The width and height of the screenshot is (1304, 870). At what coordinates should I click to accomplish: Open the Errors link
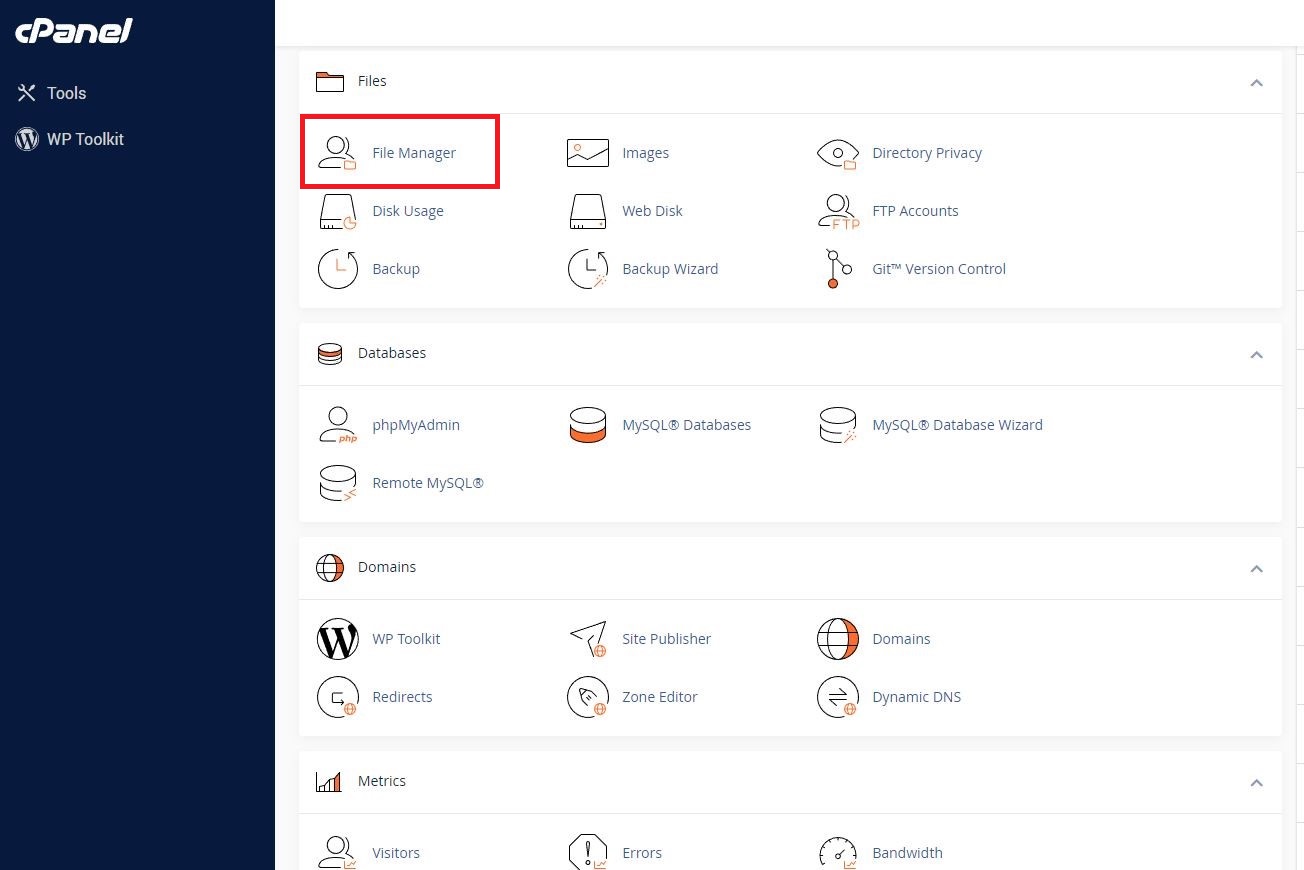coord(642,853)
